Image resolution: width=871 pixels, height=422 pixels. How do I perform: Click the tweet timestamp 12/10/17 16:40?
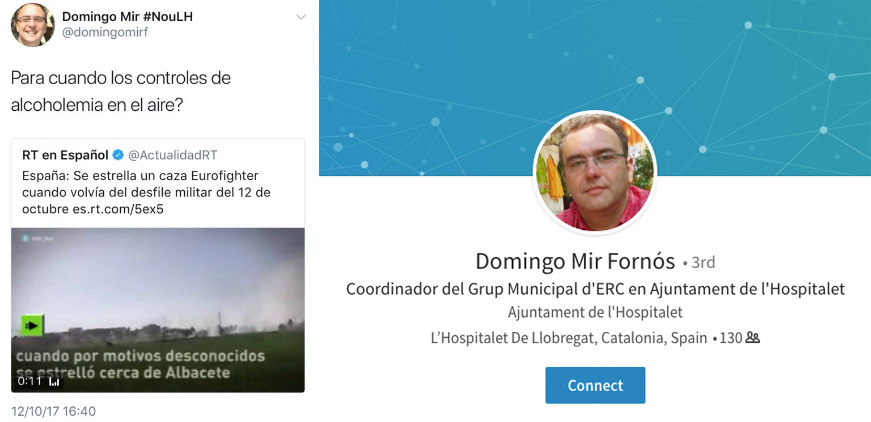53,411
